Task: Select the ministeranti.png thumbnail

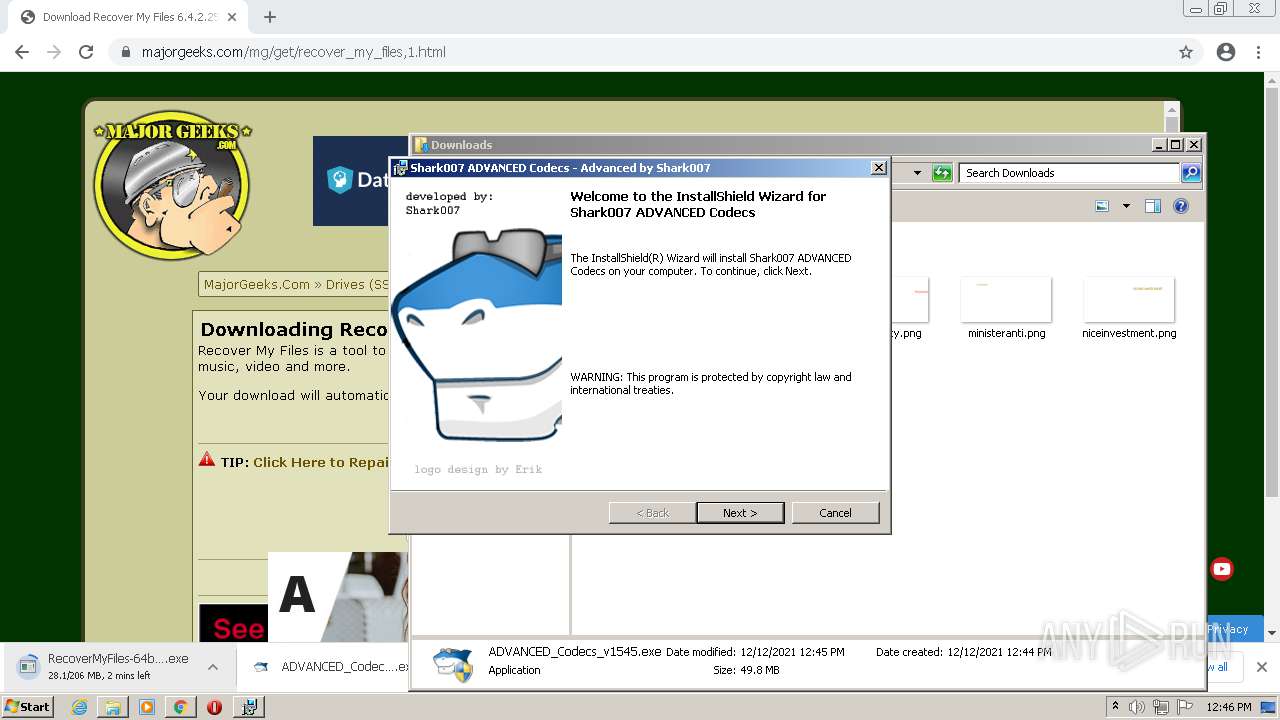Action: [x=1006, y=300]
